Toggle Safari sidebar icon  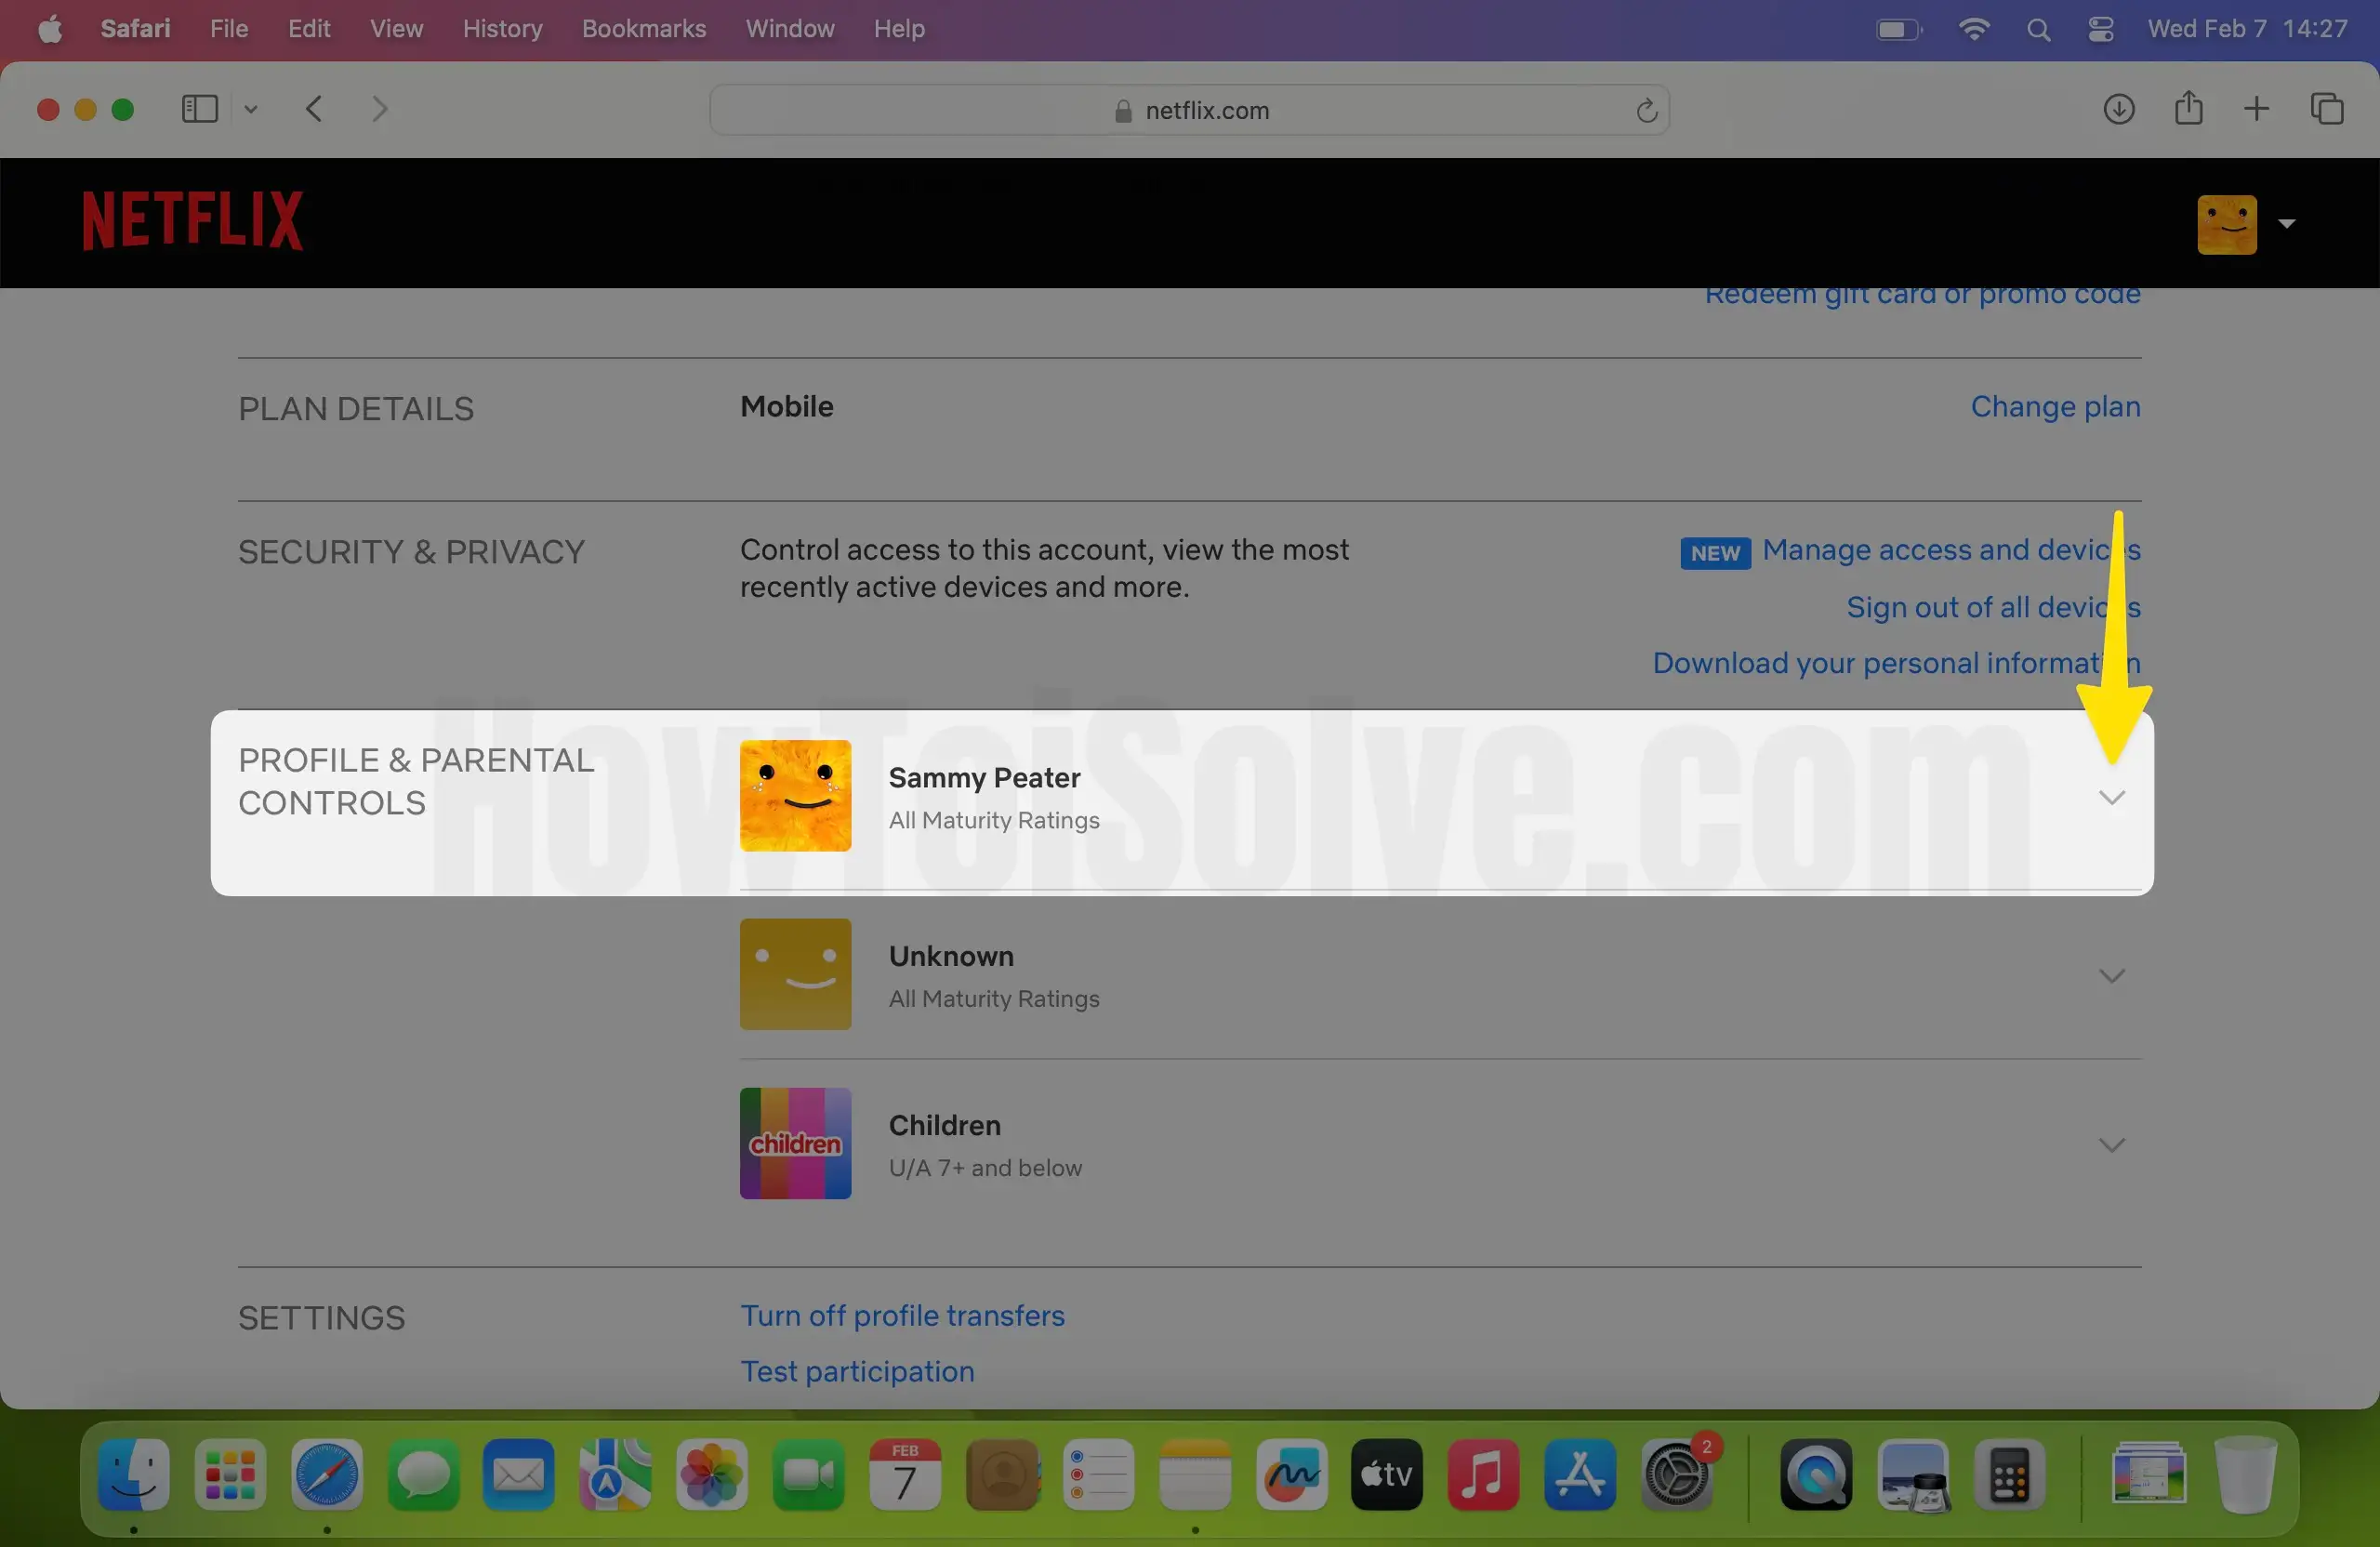(199, 109)
